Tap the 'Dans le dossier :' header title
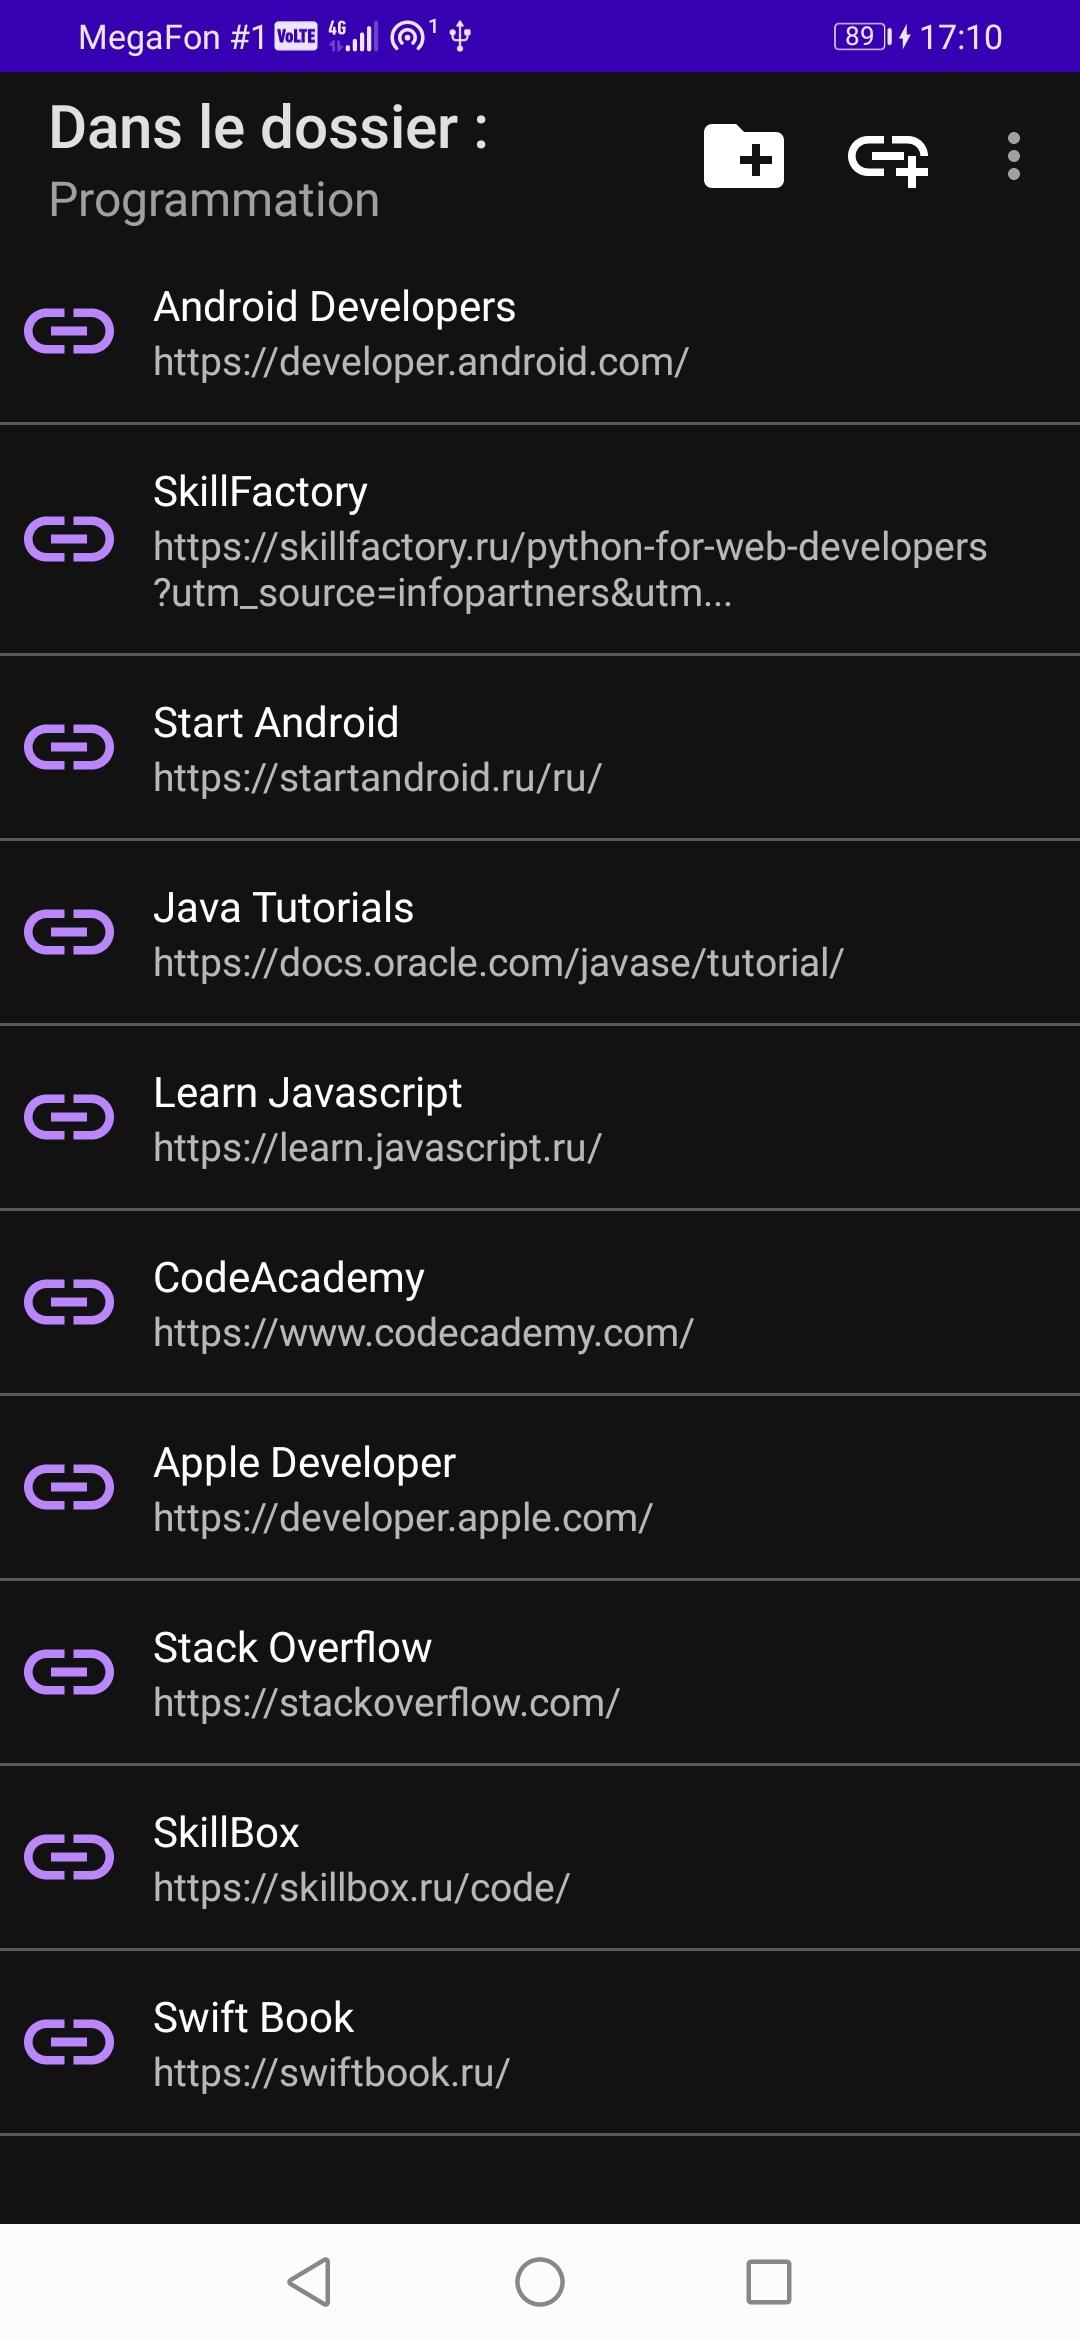 pyautogui.click(x=269, y=128)
